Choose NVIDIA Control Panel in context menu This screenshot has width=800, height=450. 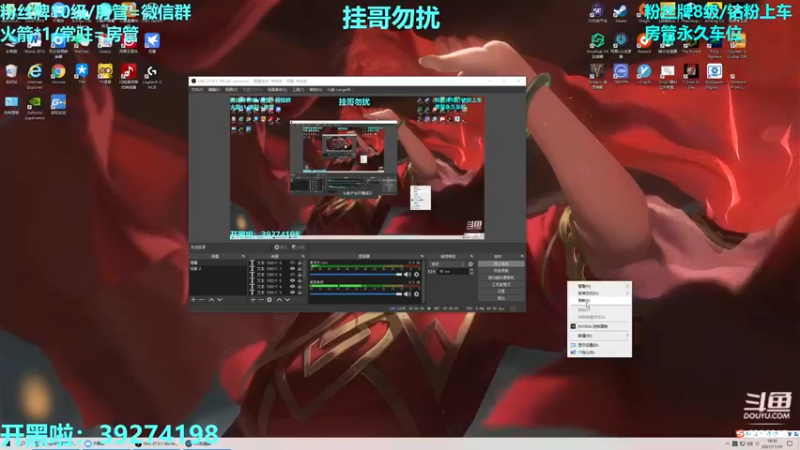599,326
